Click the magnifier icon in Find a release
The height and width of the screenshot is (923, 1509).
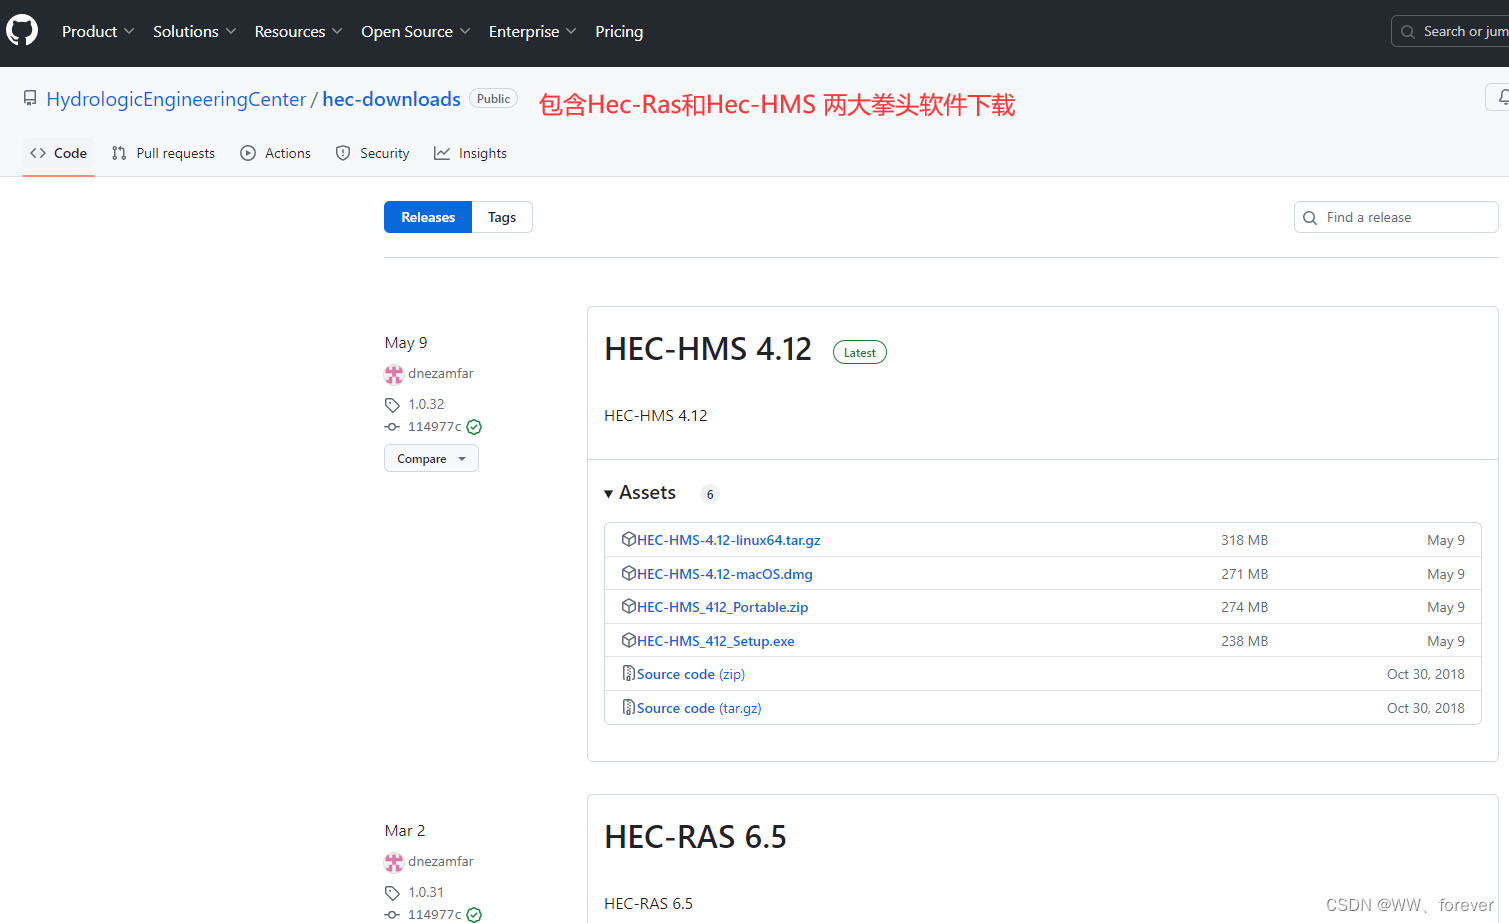1310,218
